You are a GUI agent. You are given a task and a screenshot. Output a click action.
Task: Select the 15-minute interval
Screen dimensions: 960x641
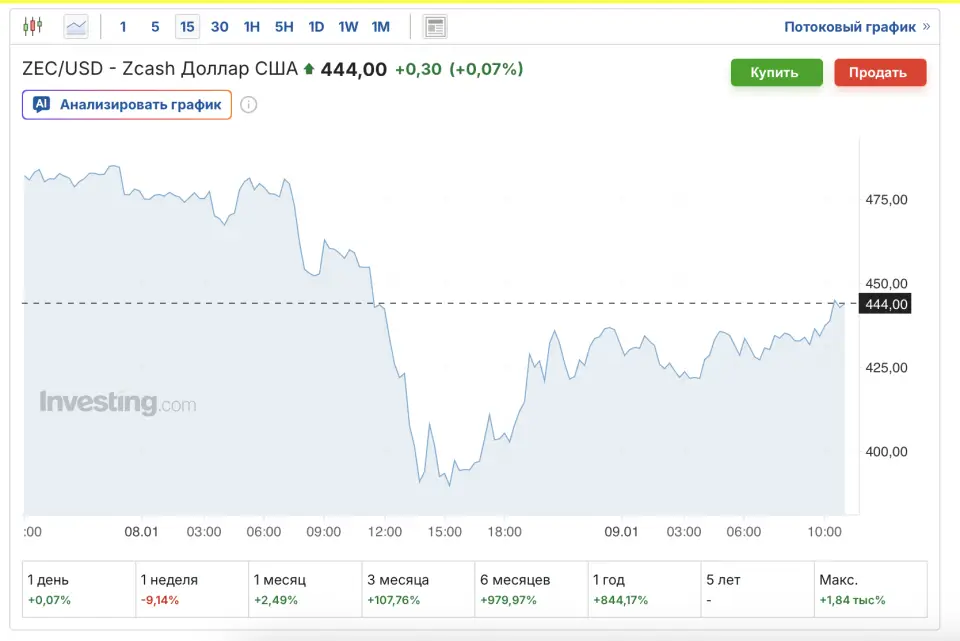pos(187,27)
